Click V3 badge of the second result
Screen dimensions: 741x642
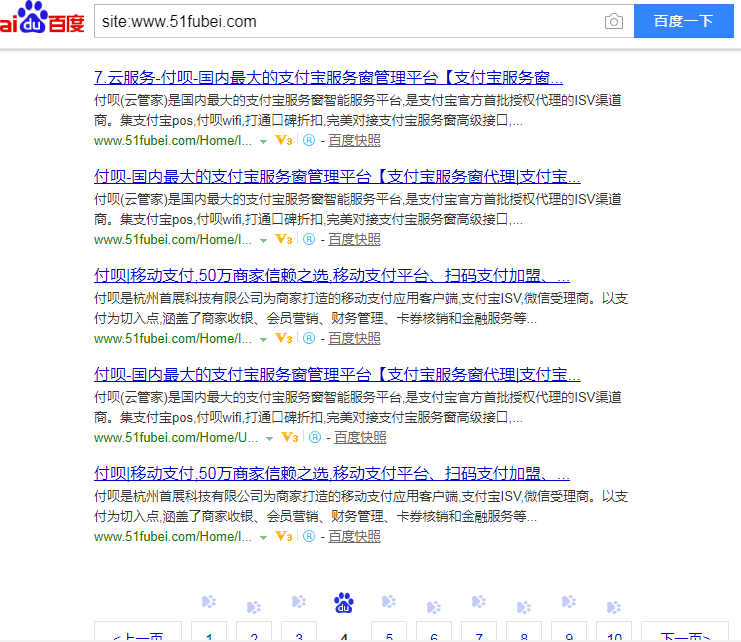pyautogui.click(x=284, y=240)
